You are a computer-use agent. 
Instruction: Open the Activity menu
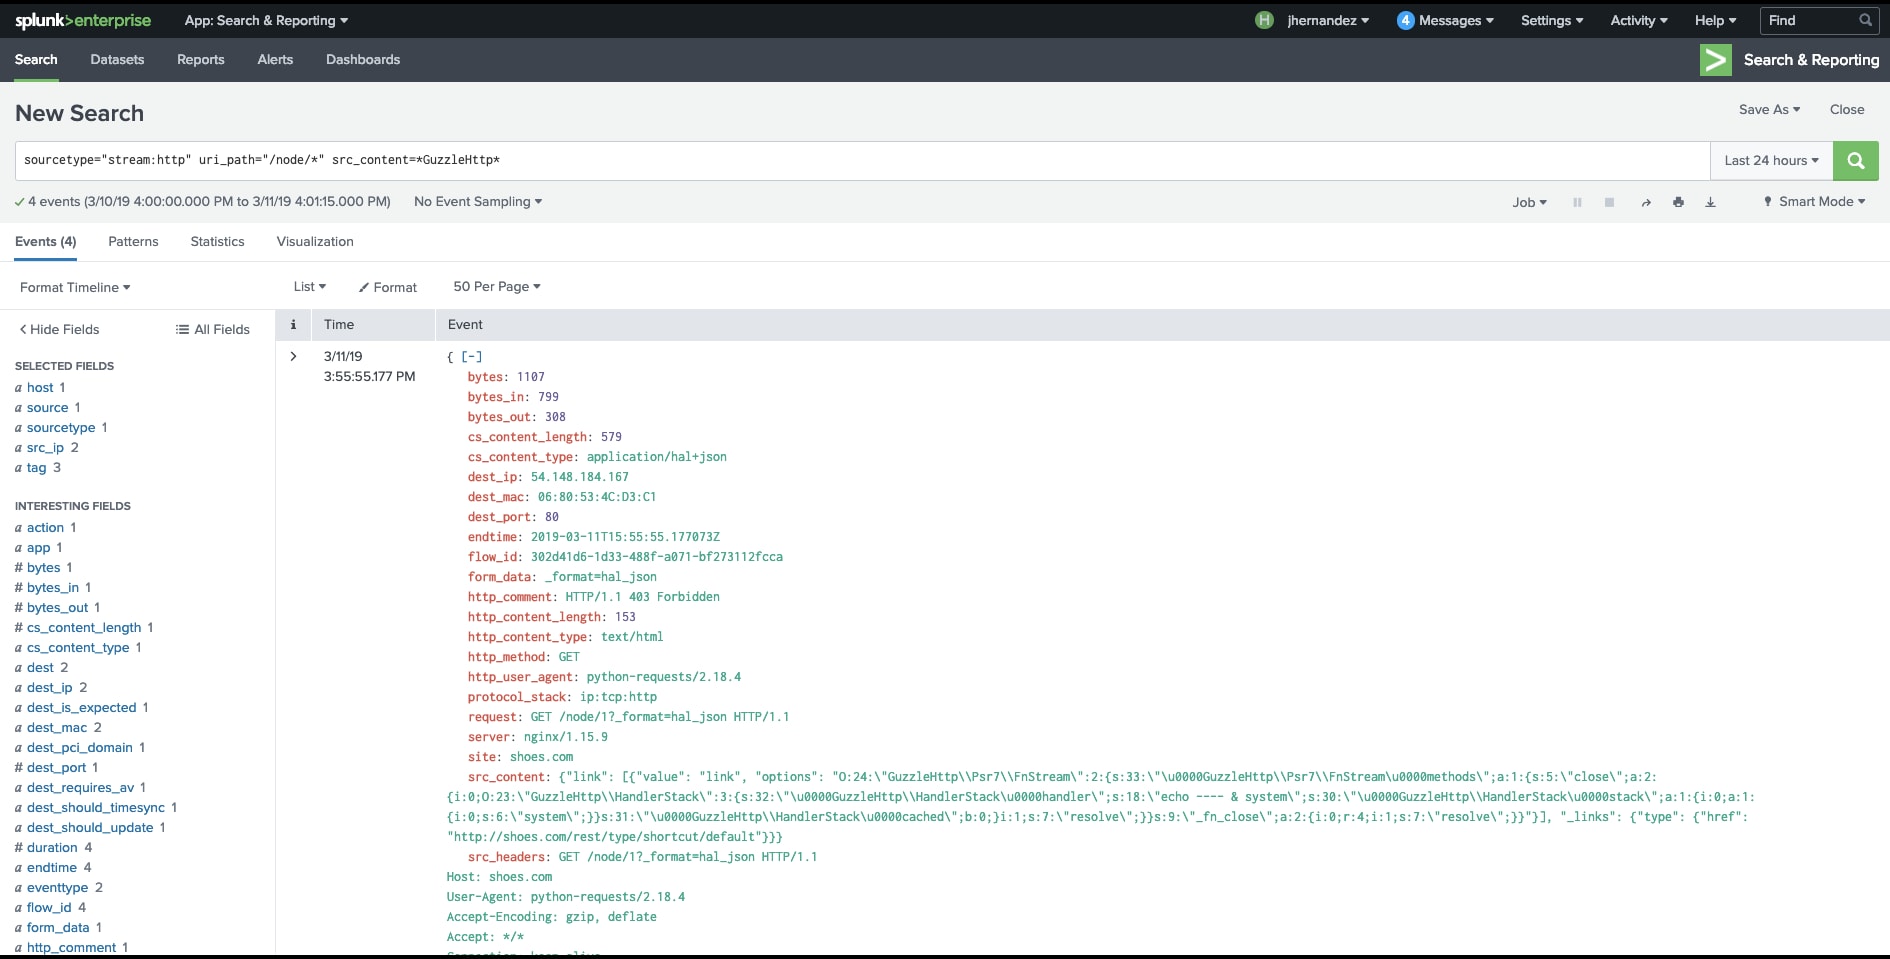pyautogui.click(x=1639, y=20)
